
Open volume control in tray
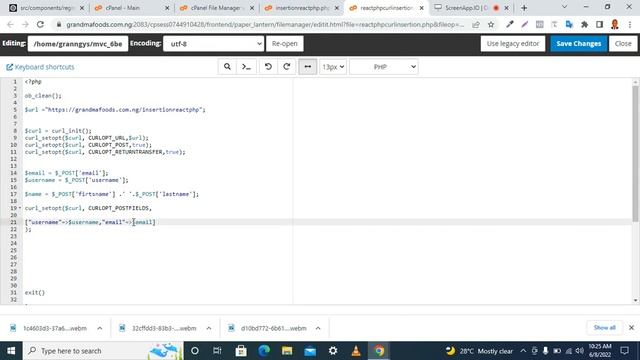point(579,351)
